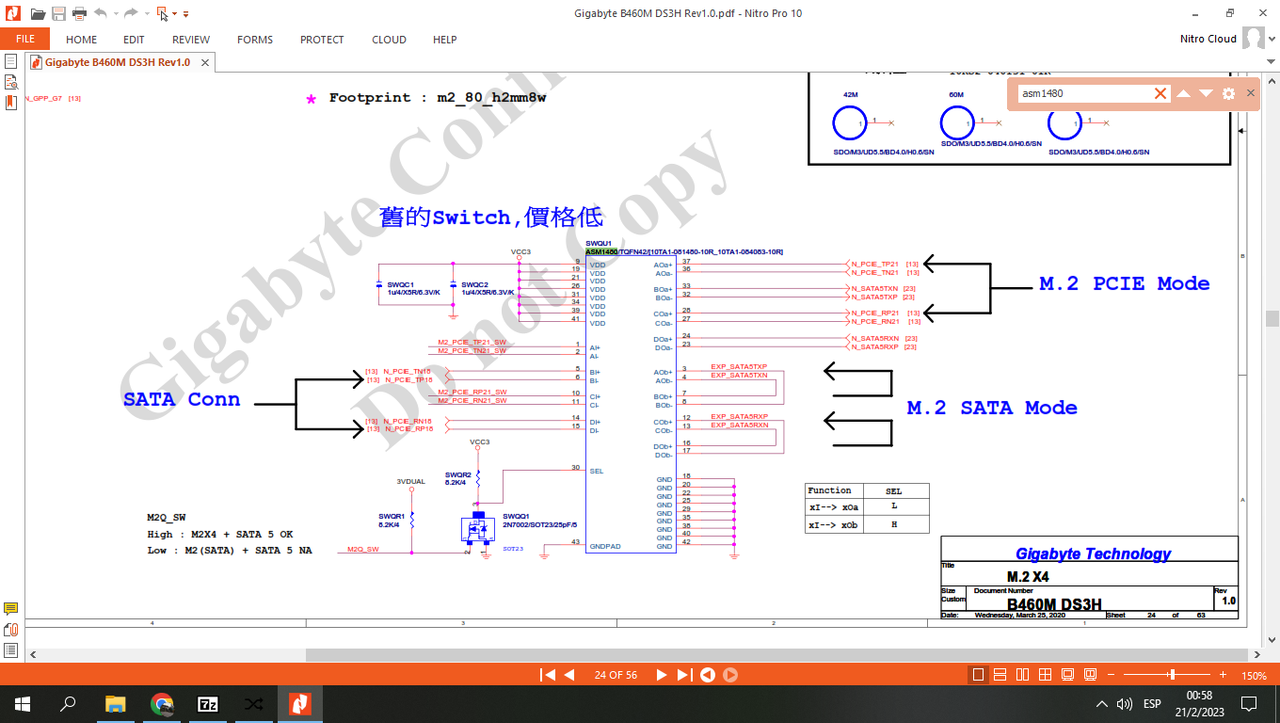Clear the asm1480 search text with X

coord(1160,93)
